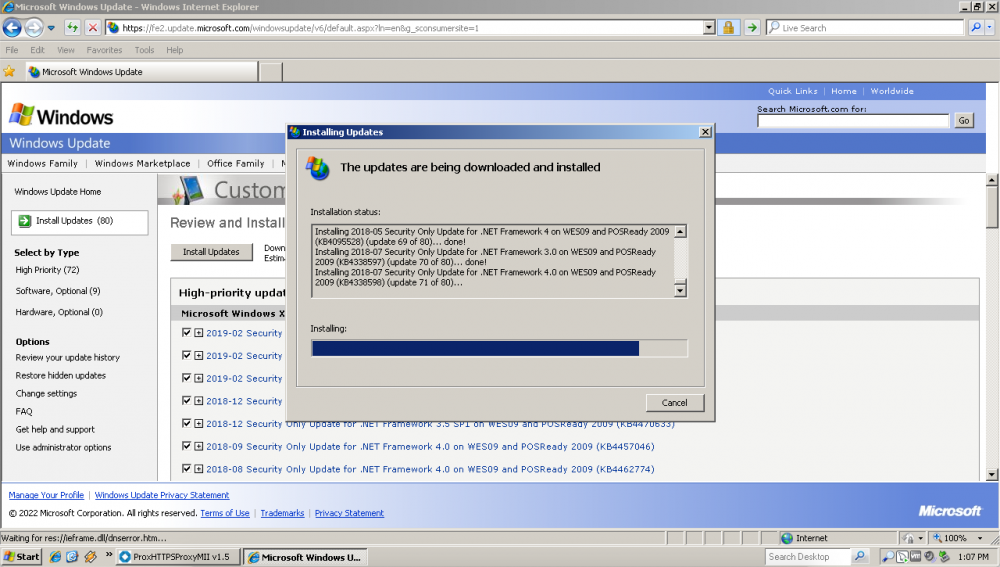Open a new blank tab
Screen dimensions: 1000x567
coord(271,72)
